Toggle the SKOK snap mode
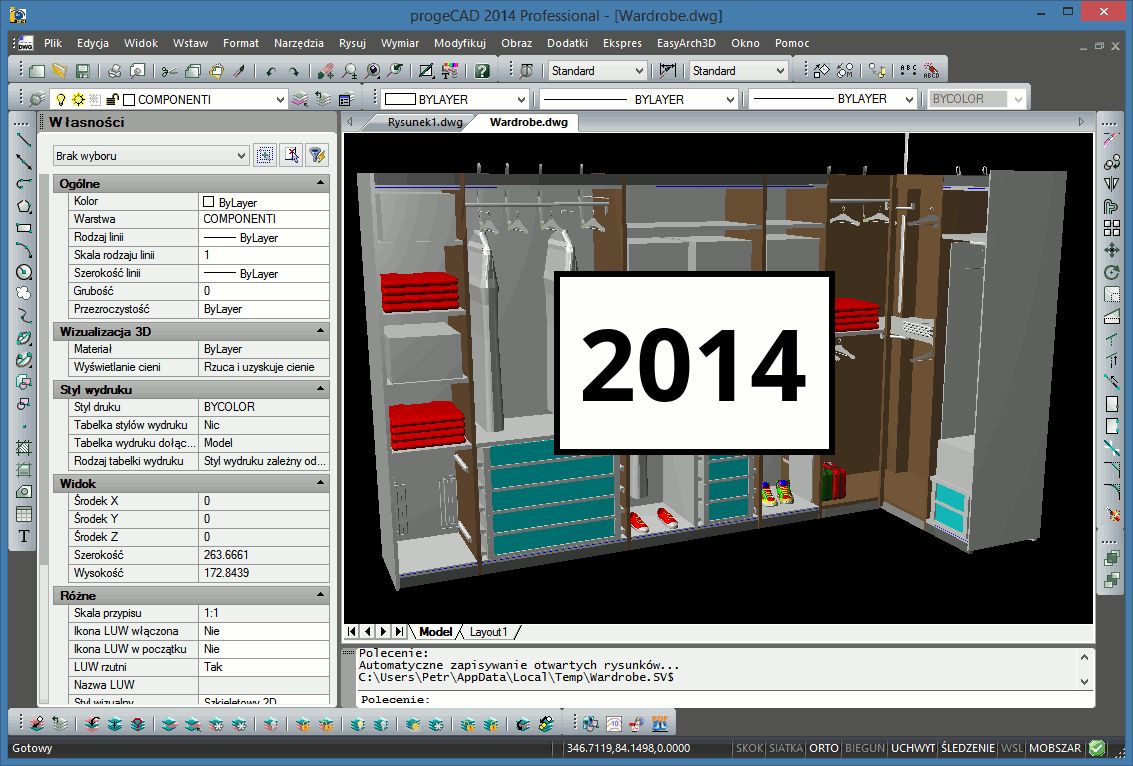This screenshot has height=766, width=1133. point(749,748)
